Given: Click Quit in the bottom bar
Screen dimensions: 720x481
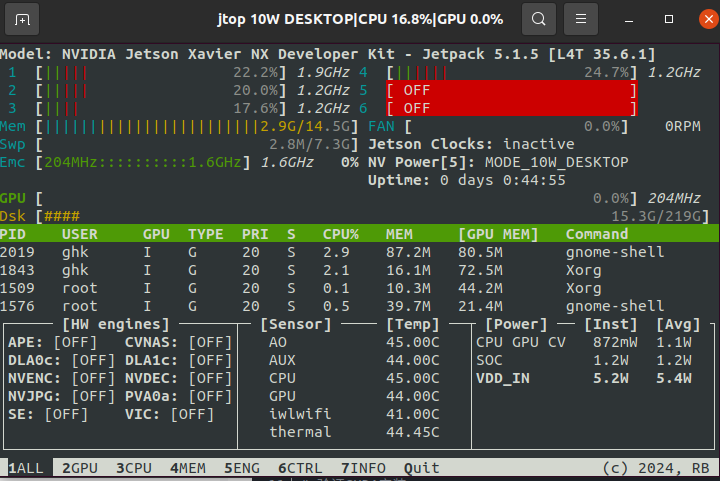Looking at the screenshot, I should tap(422, 468).
